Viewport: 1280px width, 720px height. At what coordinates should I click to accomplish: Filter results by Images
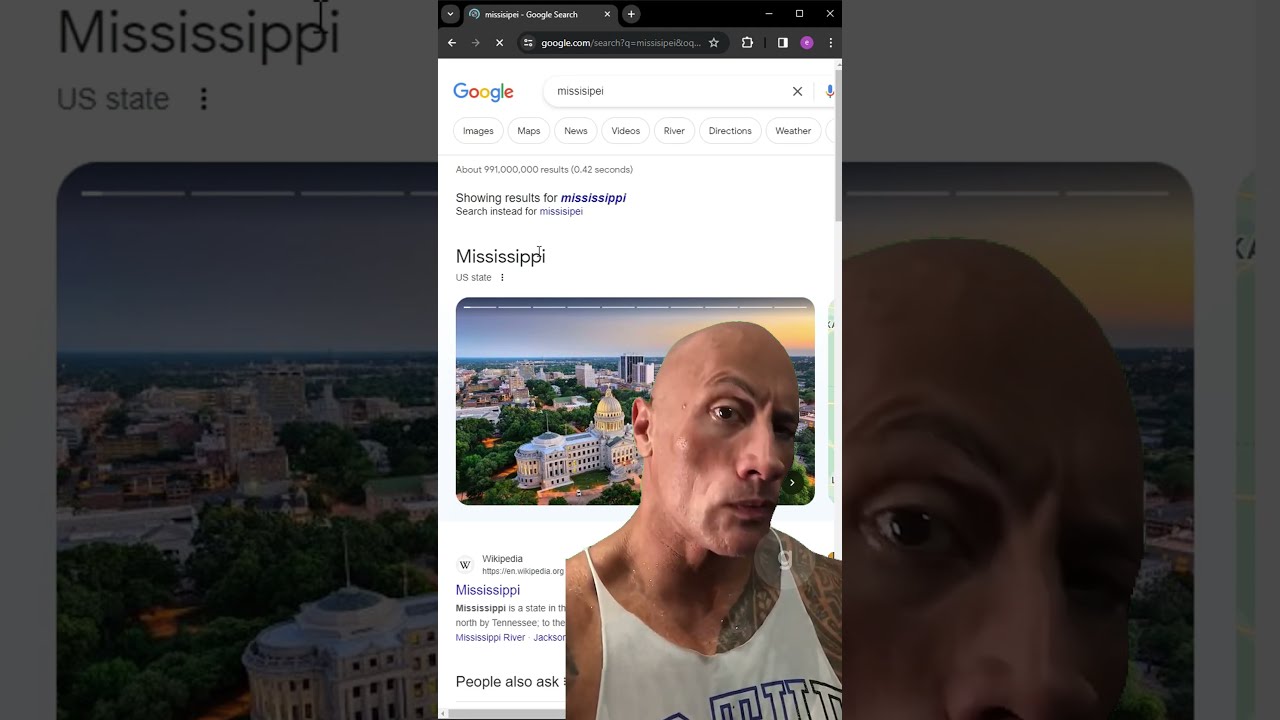(x=478, y=131)
